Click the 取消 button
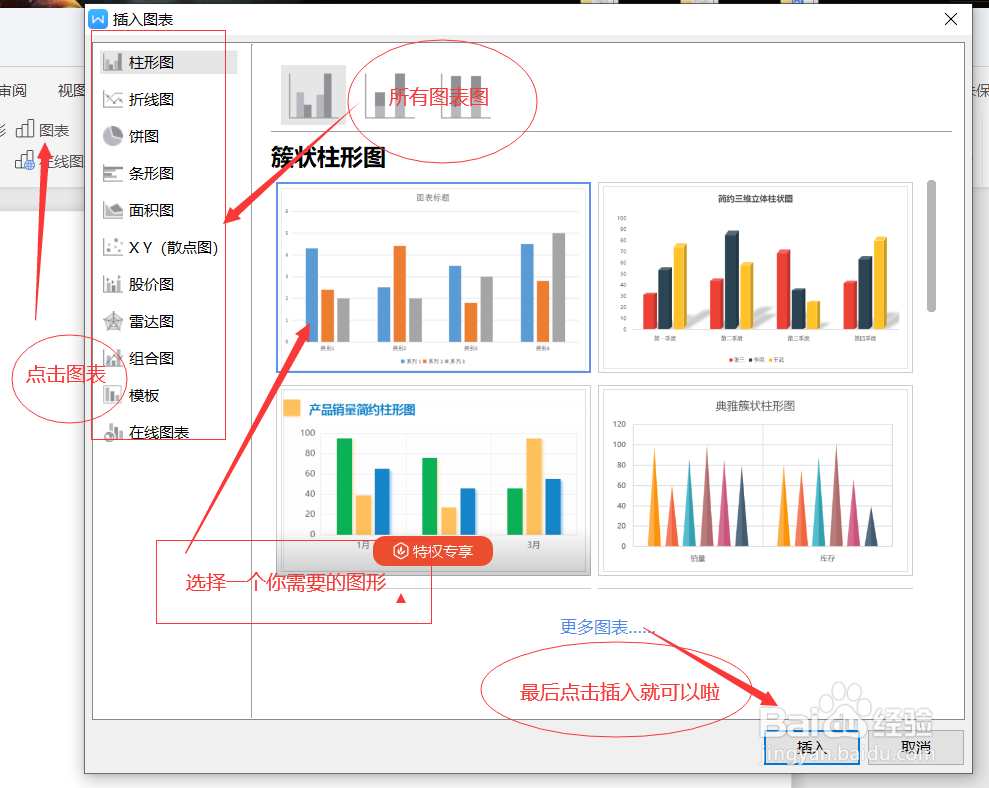The image size is (989, 788). pos(916,748)
